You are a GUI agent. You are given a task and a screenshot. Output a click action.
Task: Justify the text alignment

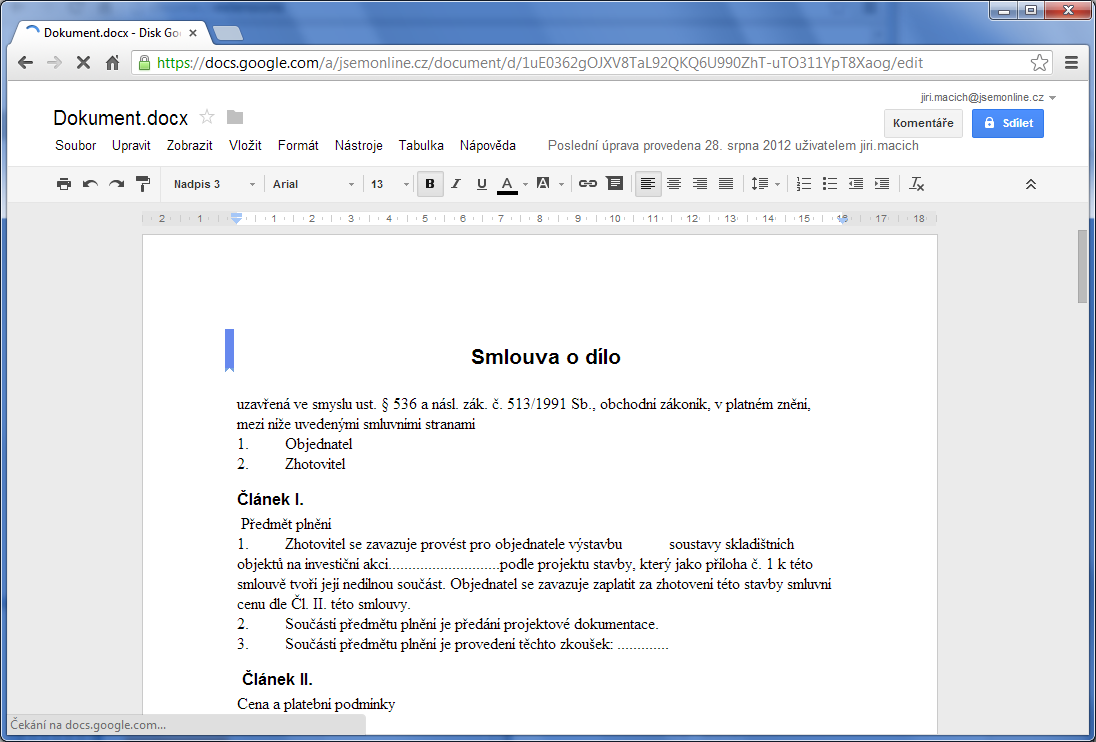pyautogui.click(x=726, y=184)
